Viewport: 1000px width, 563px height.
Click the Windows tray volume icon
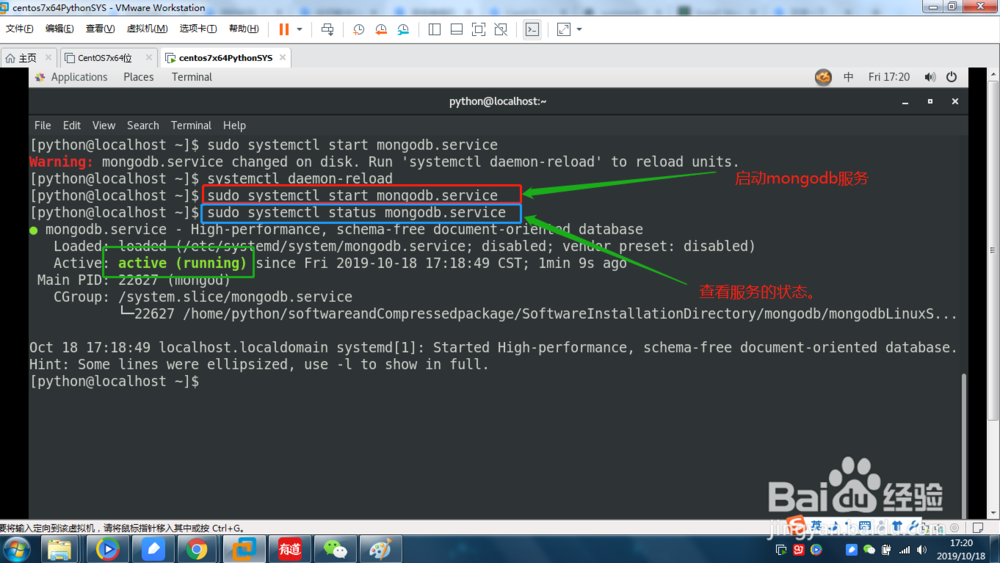(x=922, y=550)
